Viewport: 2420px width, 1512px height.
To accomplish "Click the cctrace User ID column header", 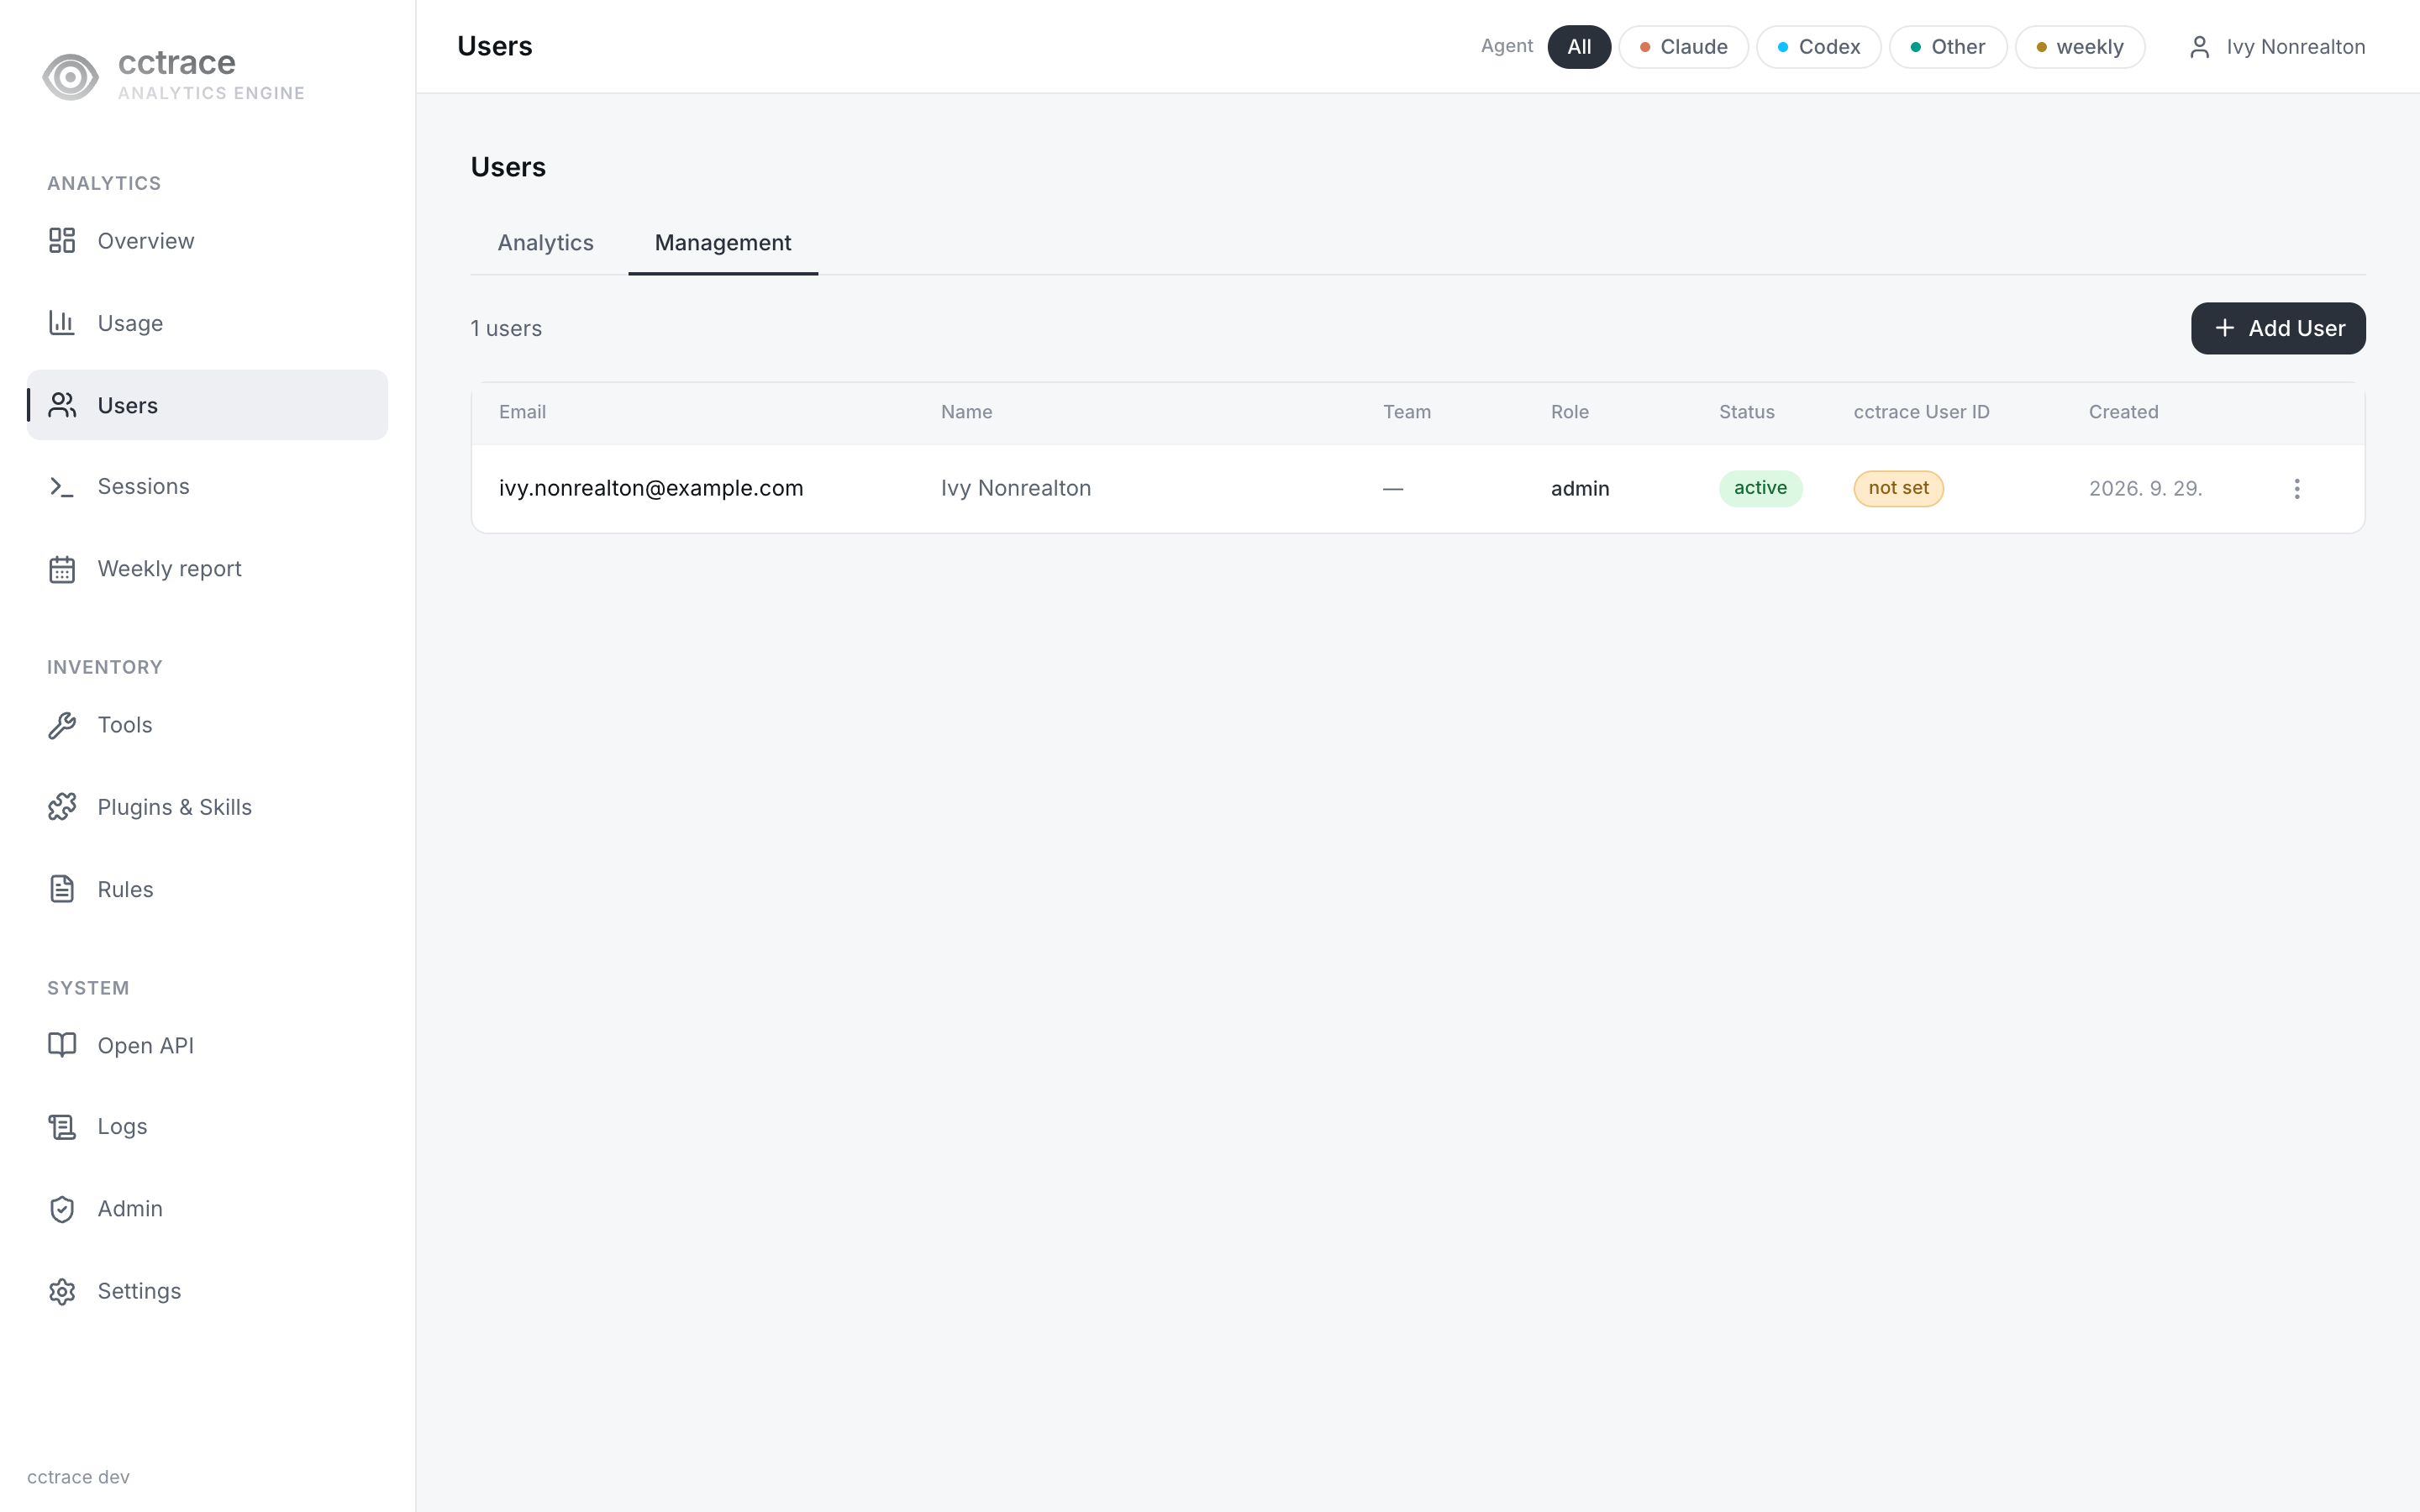I will point(1921,412).
